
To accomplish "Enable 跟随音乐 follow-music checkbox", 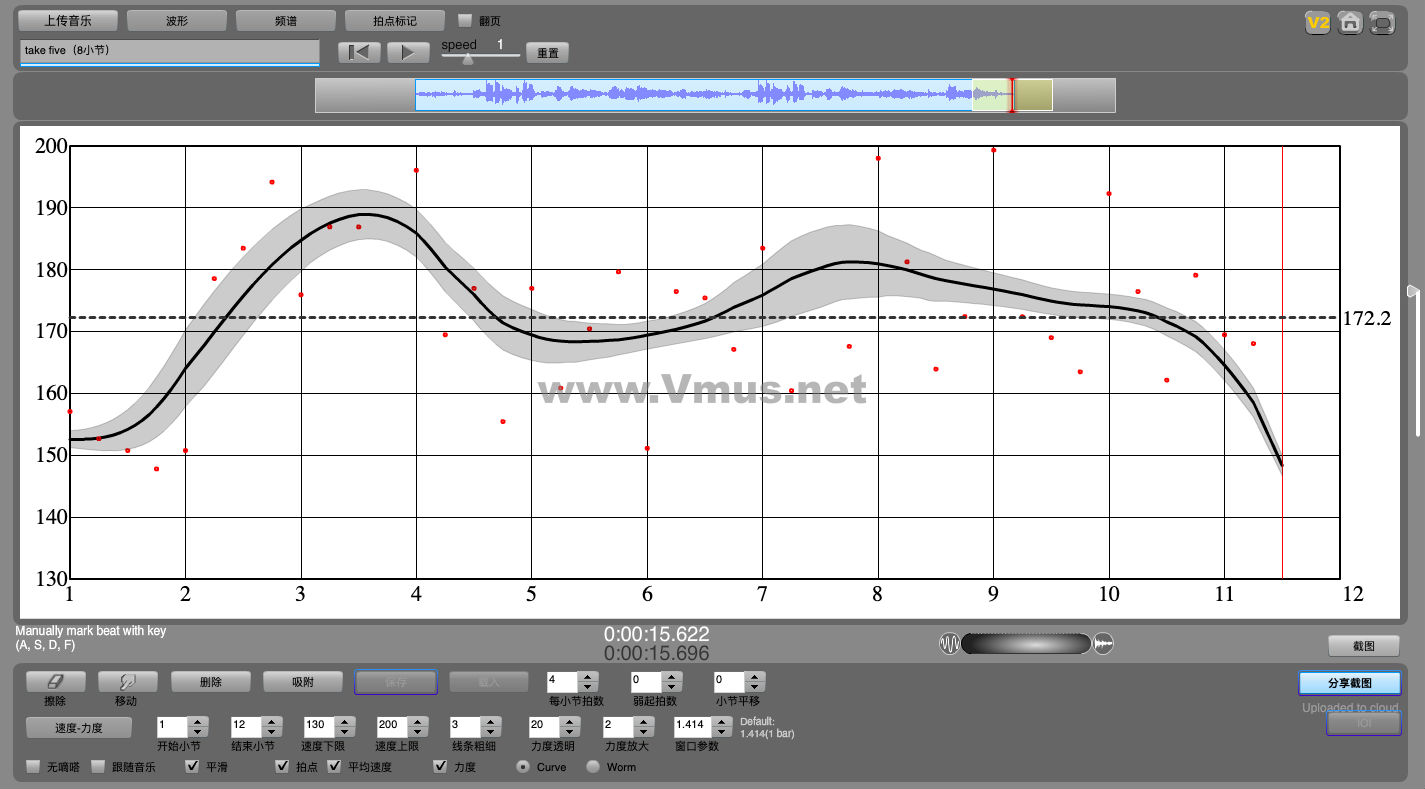I will click(x=98, y=767).
